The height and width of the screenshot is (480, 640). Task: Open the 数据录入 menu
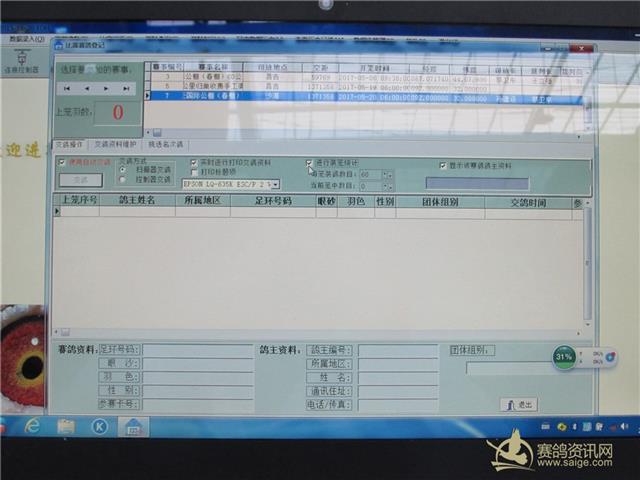(20, 39)
